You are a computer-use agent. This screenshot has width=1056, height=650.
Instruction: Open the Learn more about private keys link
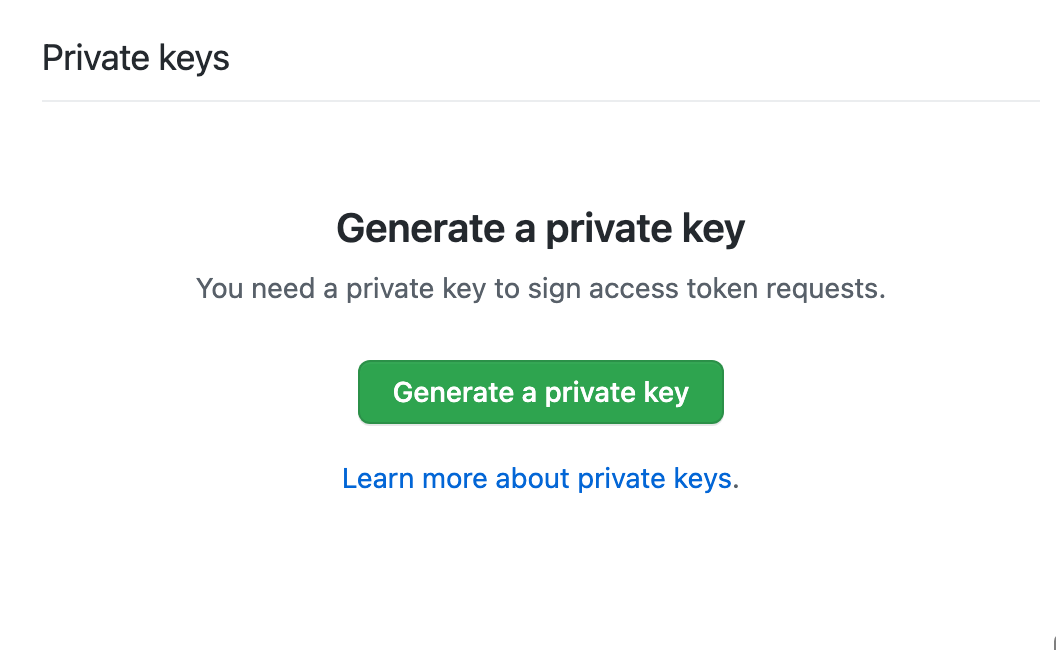(537, 479)
